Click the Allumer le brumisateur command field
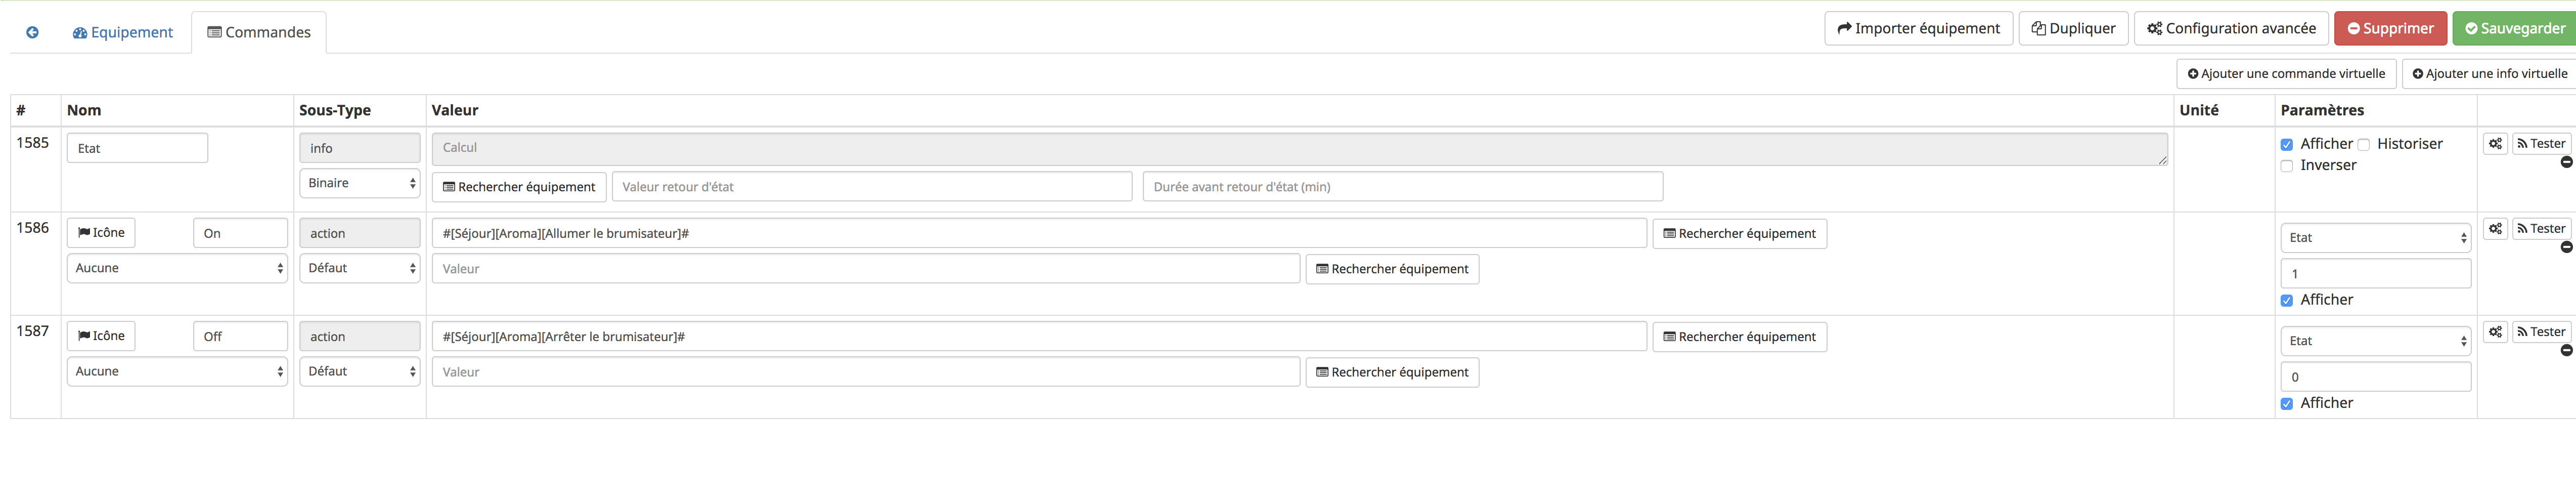The width and height of the screenshot is (2576, 498). [x=1039, y=233]
